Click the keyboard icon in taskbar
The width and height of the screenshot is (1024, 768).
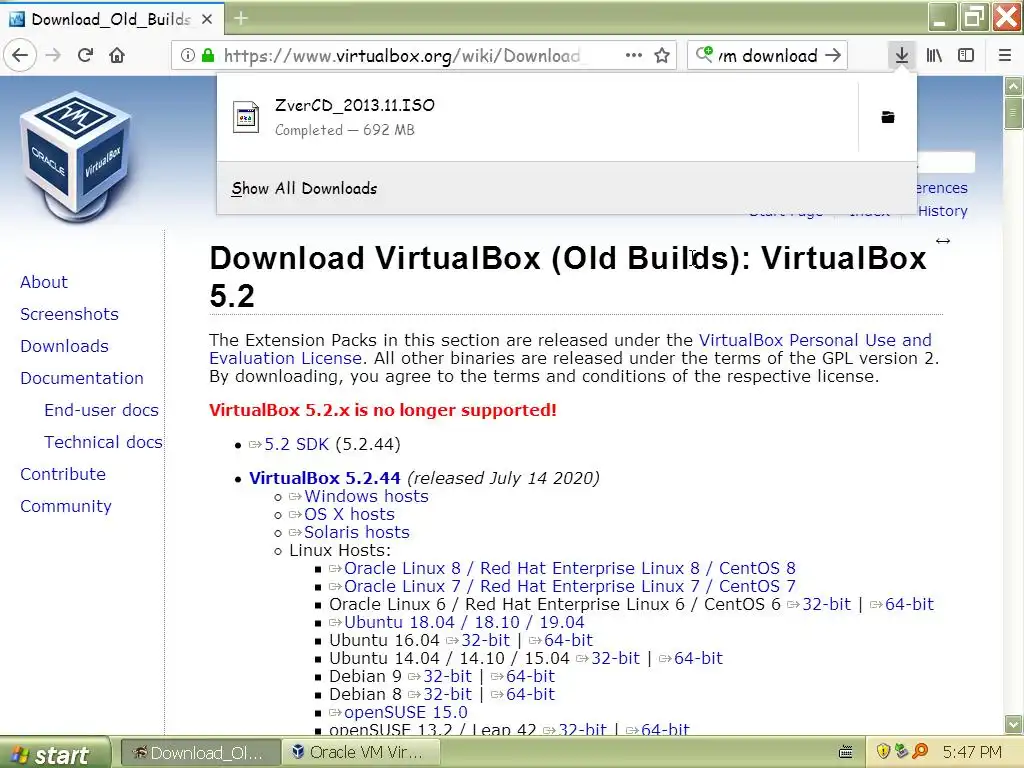(846, 752)
